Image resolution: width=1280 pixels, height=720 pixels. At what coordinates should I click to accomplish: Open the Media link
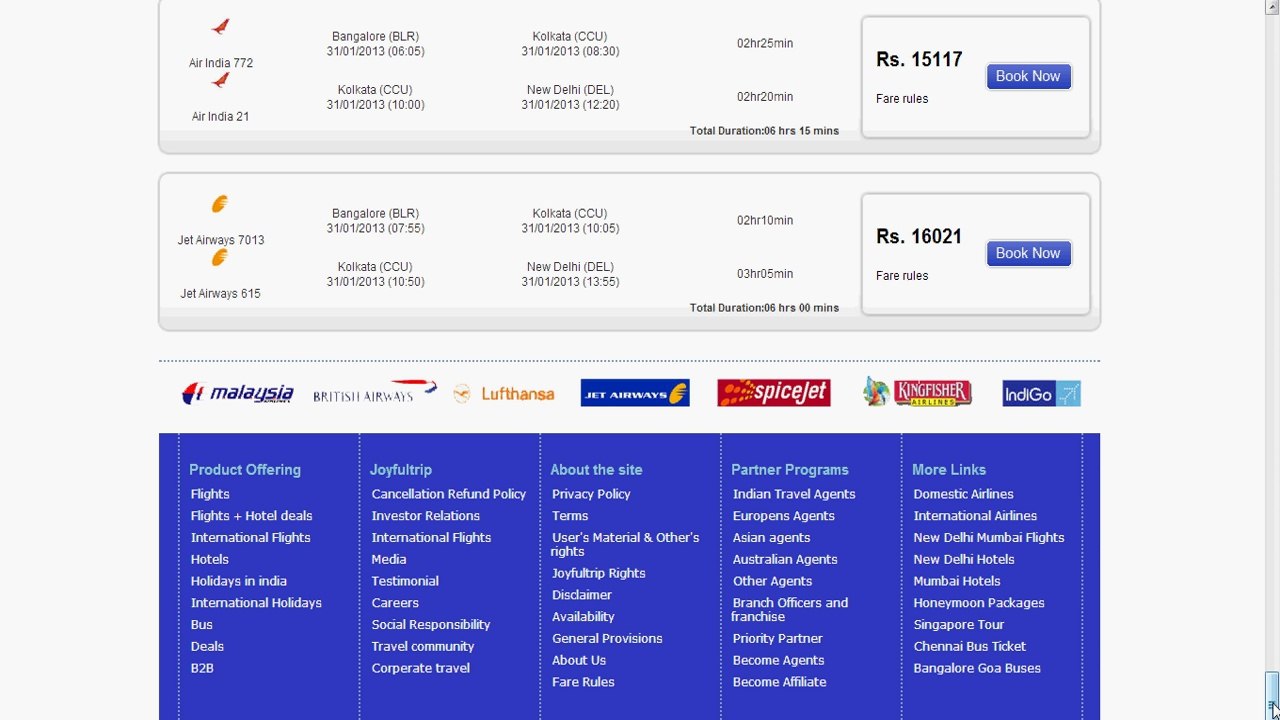(389, 560)
